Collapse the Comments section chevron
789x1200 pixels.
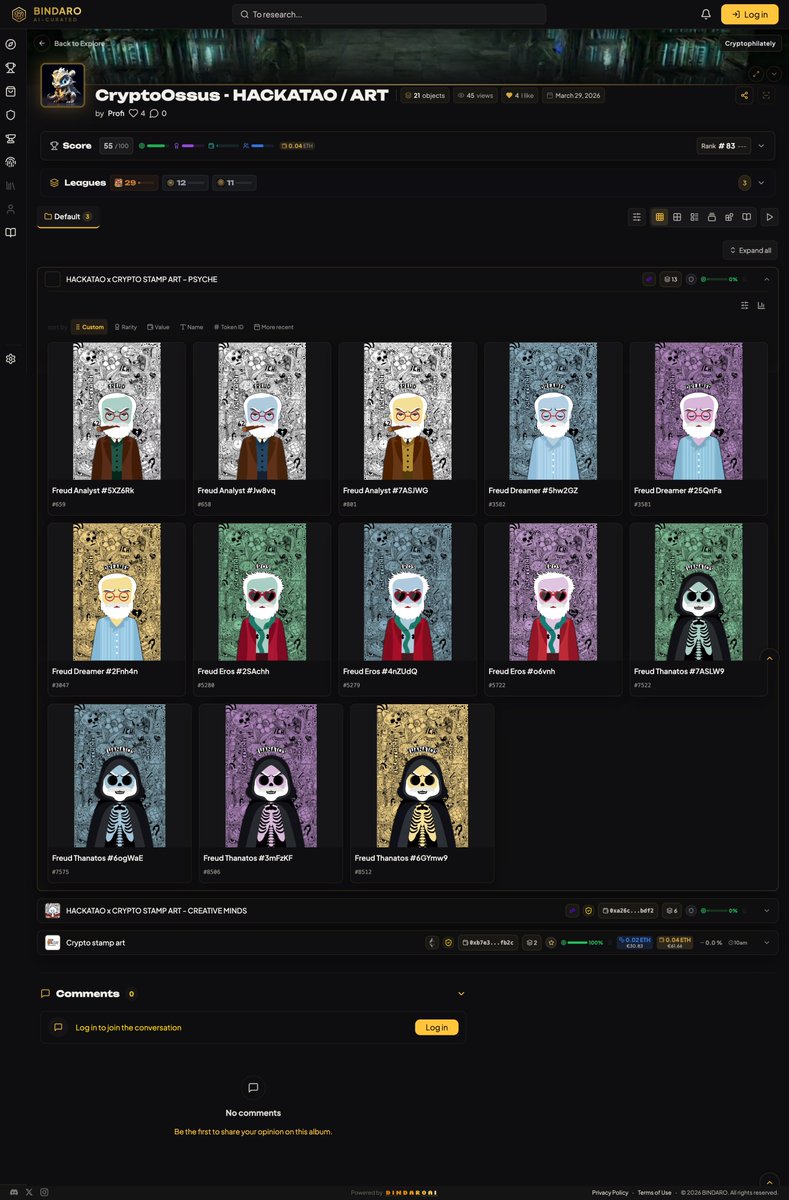(x=461, y=993)
